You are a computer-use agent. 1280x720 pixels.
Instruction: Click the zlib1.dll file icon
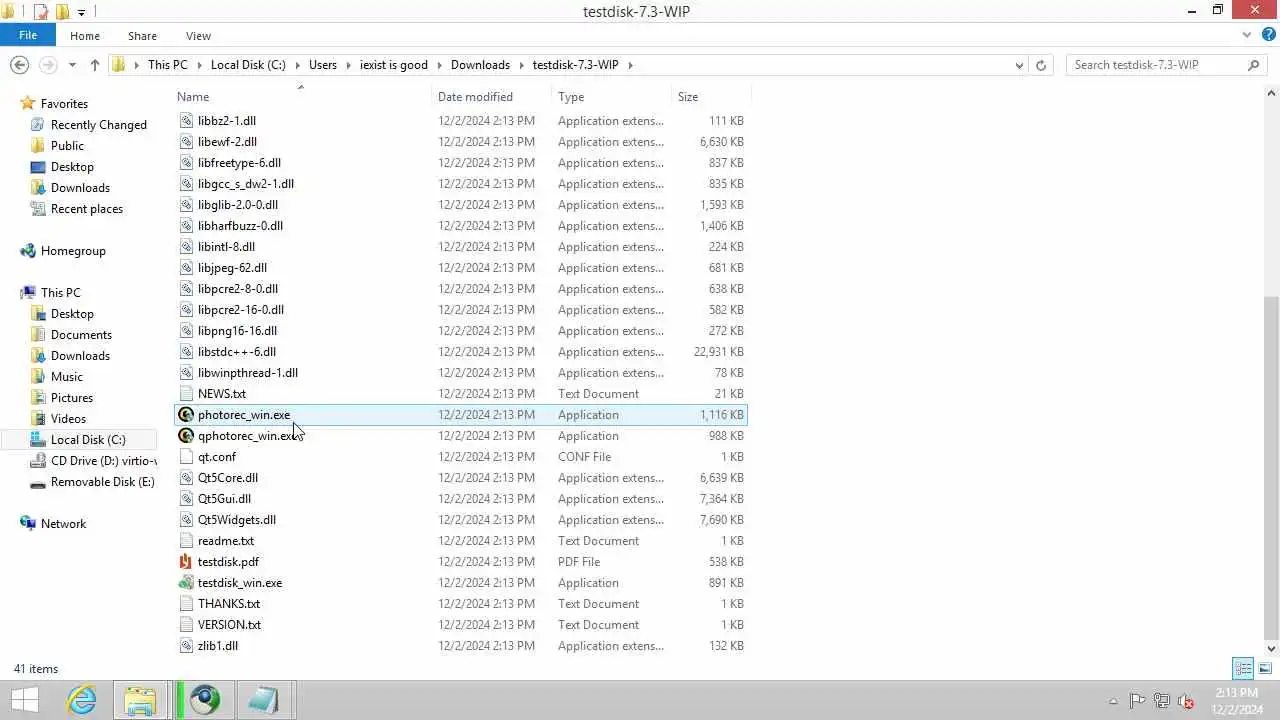tap(186, 646)
